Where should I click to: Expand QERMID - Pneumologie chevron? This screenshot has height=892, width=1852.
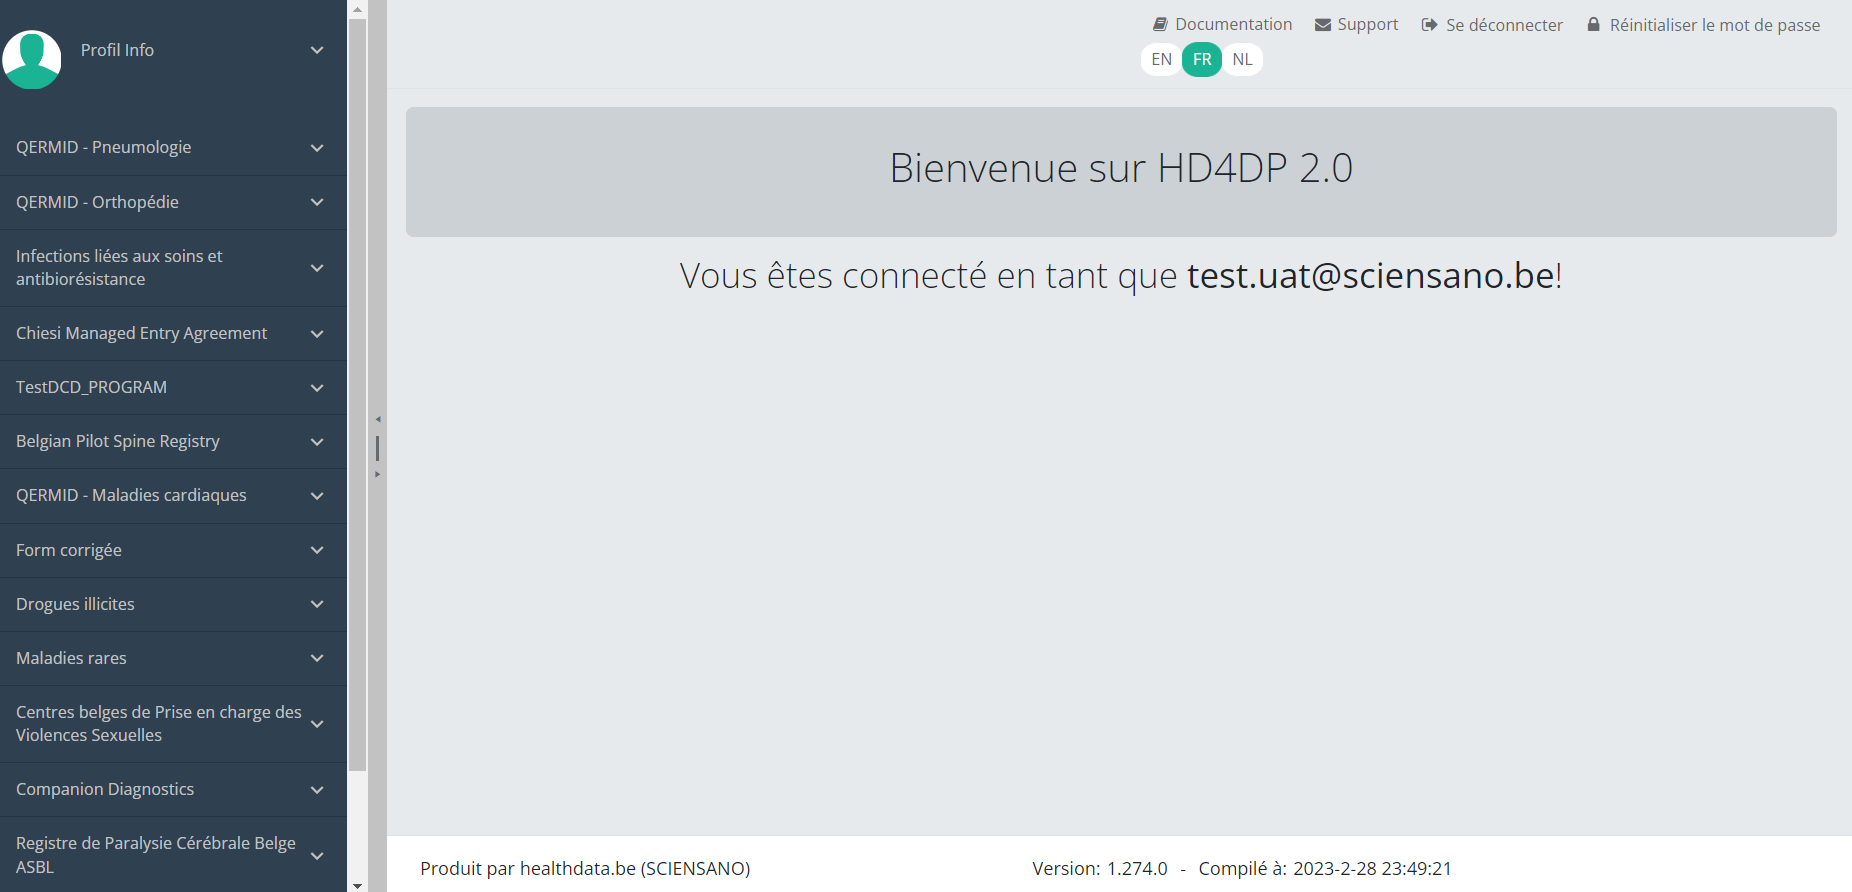pos(317,148)
